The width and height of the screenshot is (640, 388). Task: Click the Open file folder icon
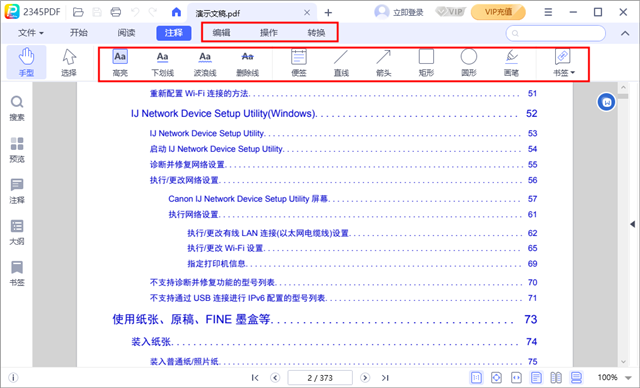pos(78,12)
